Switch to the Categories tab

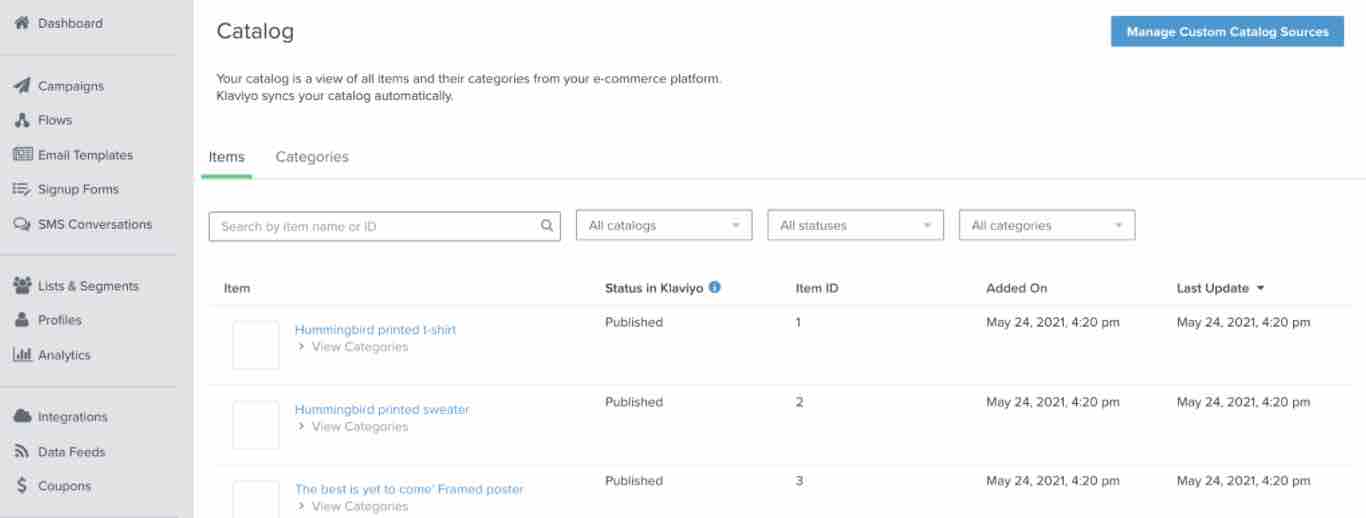click(x=312, y=157)
